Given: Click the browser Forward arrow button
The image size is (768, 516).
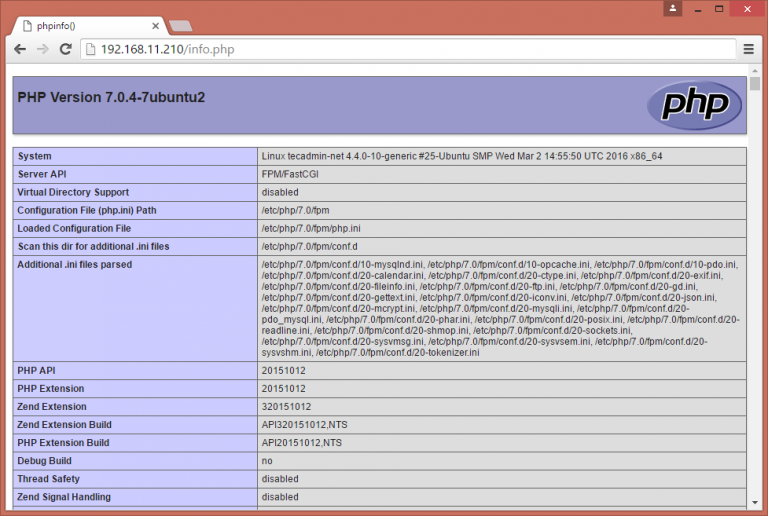Looking at the screenshot, I should pos(42,48).
